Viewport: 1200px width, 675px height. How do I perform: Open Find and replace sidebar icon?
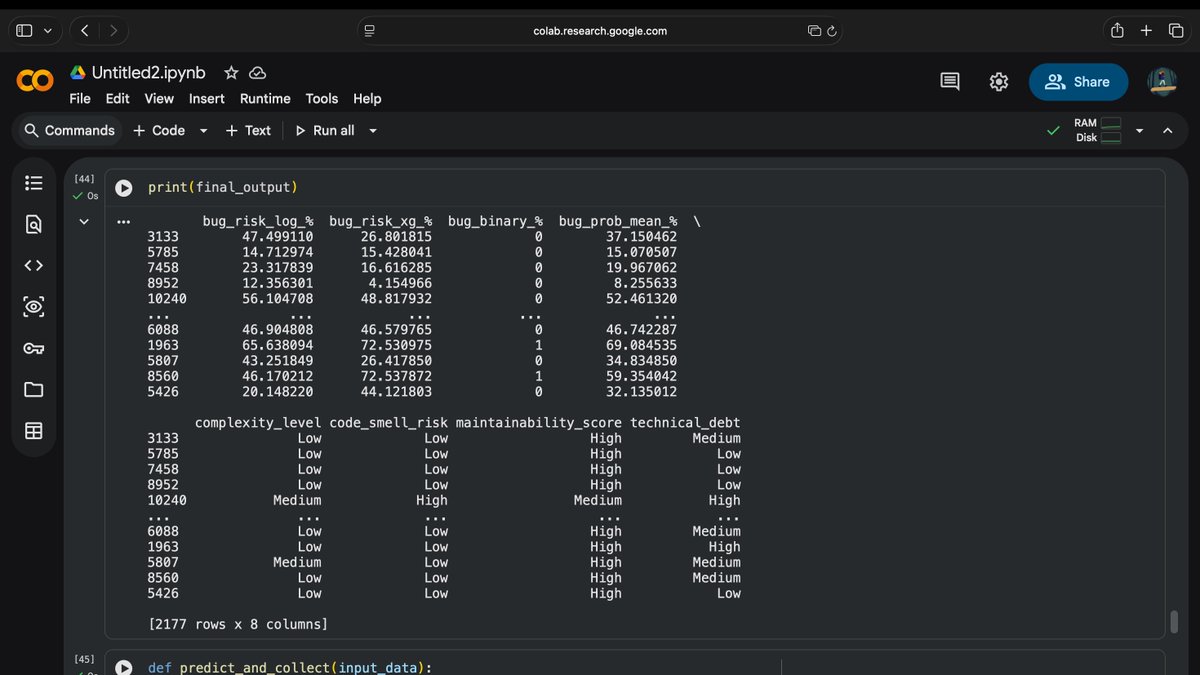(34, 224)
